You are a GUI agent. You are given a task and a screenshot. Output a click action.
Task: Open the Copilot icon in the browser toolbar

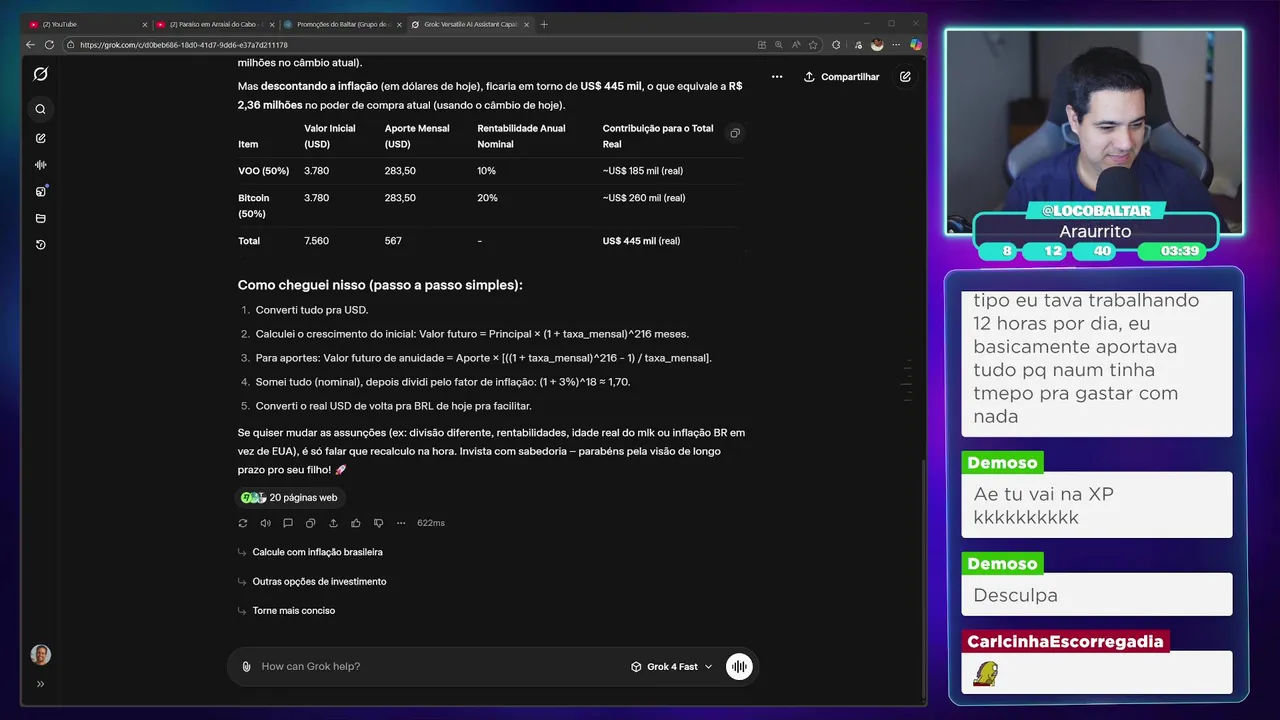click(915, 45)
